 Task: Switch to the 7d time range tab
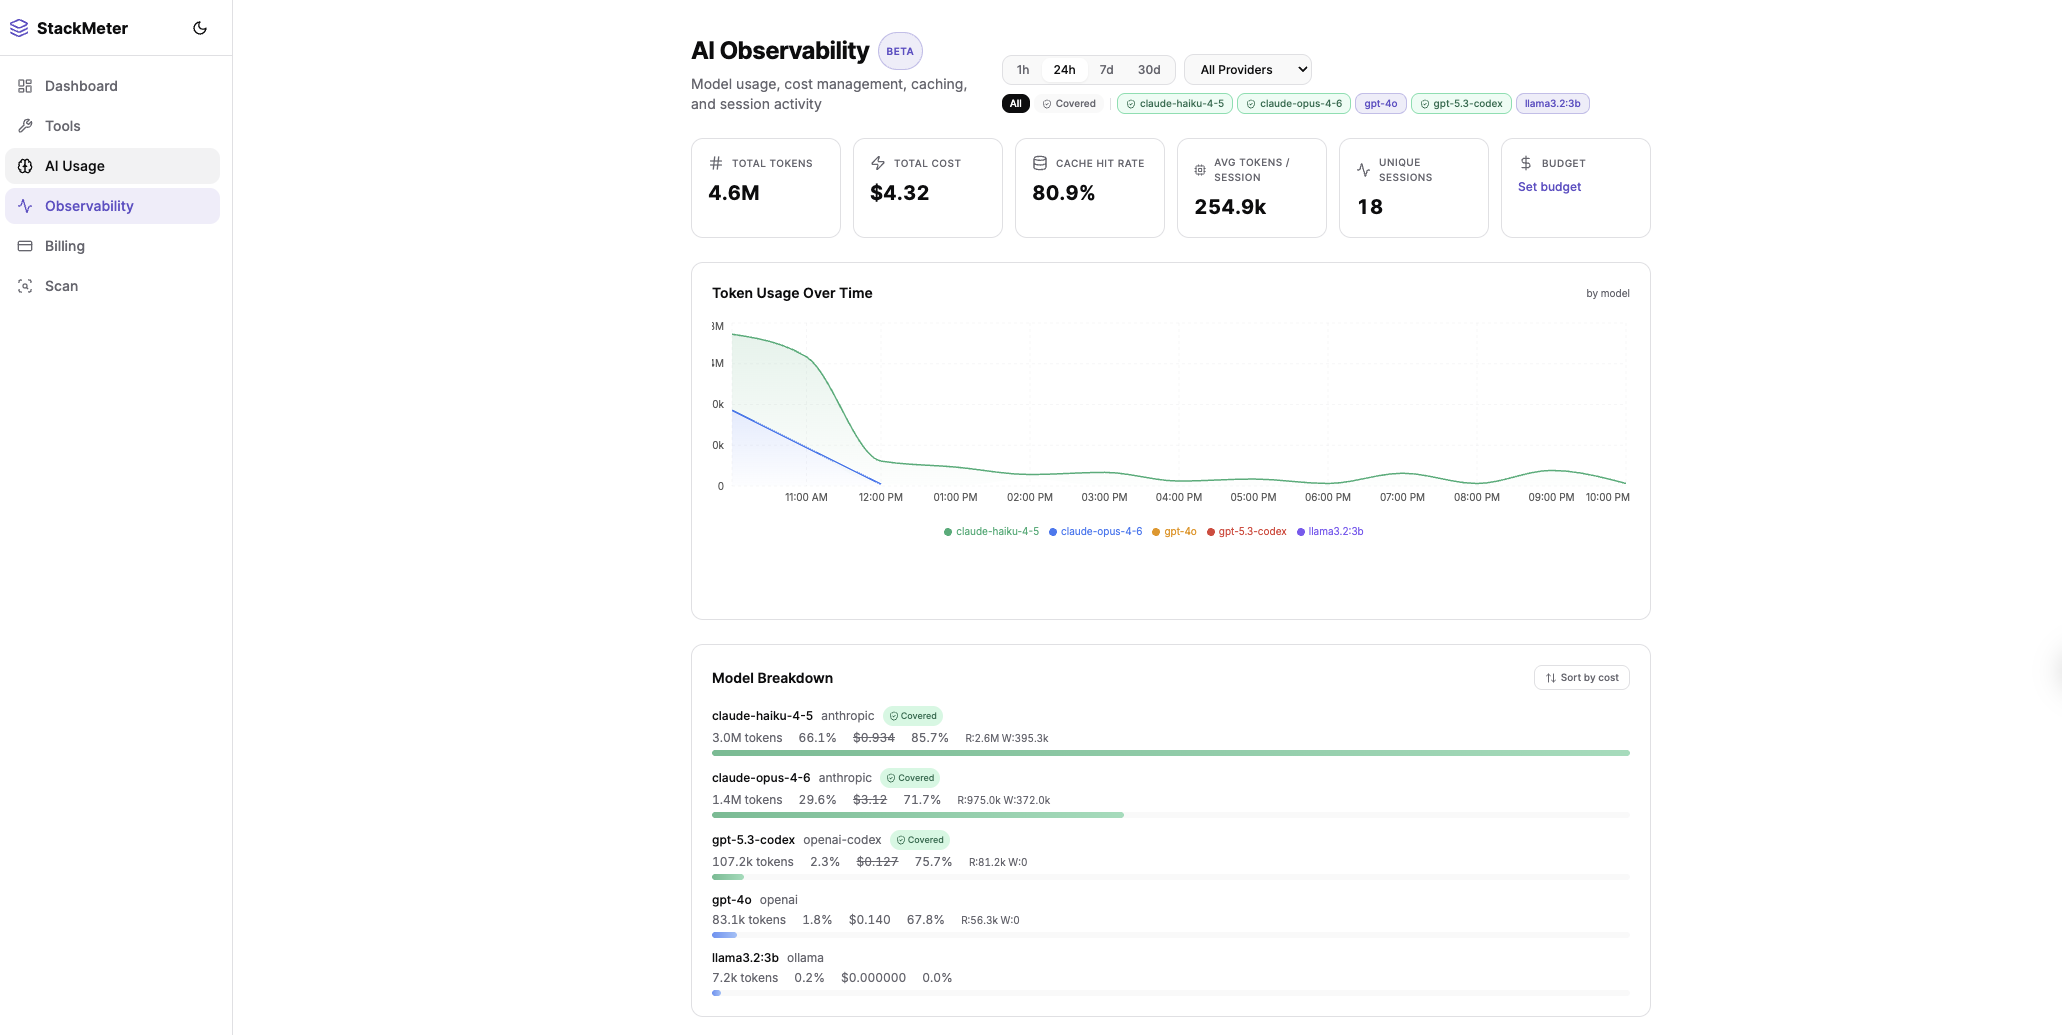coord(1106,69)
